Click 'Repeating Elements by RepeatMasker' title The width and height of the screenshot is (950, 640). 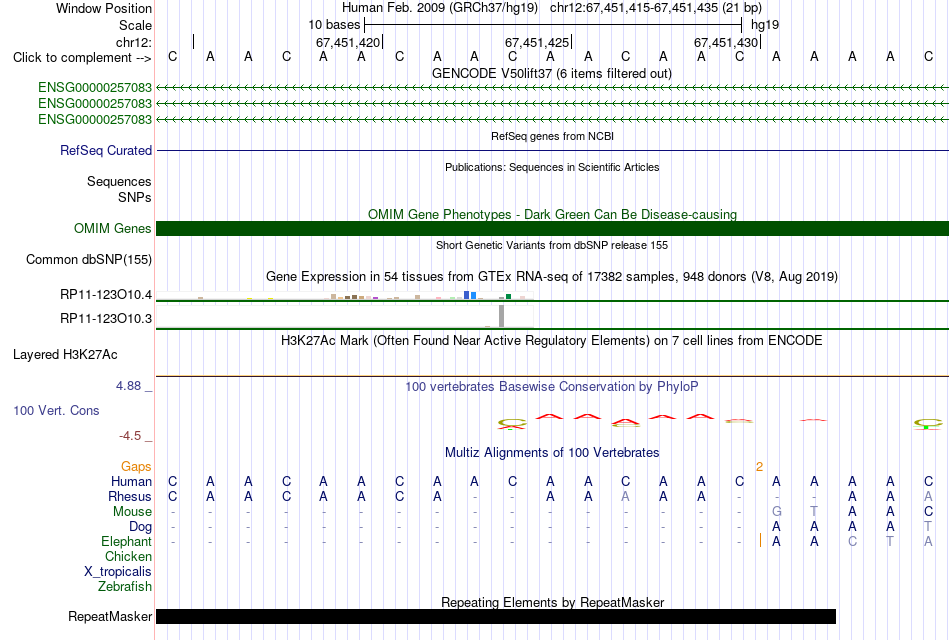(552, 602)
